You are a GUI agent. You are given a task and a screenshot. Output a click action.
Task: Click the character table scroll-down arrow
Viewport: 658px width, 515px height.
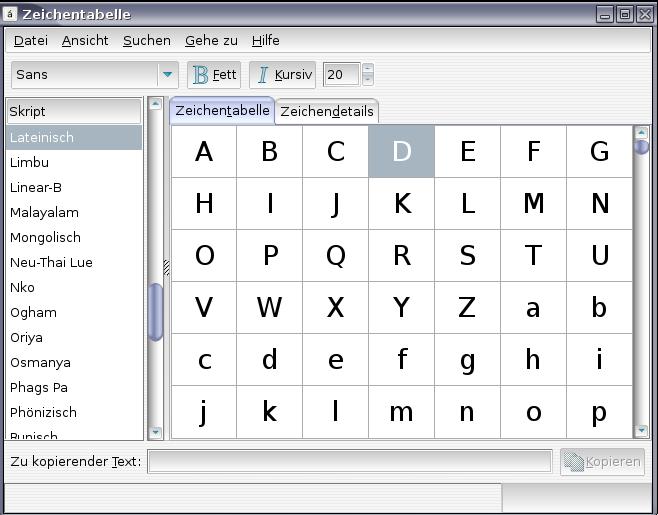[641, 431]
